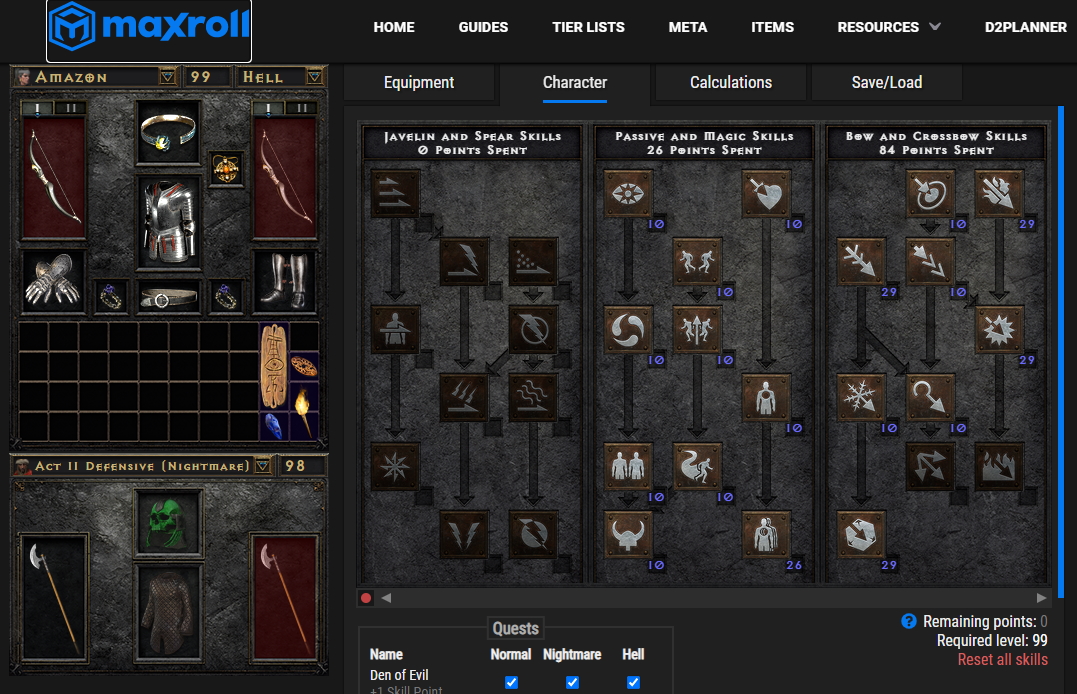Open the Act II Defensive mercenary dropdown

click(262, 466)
